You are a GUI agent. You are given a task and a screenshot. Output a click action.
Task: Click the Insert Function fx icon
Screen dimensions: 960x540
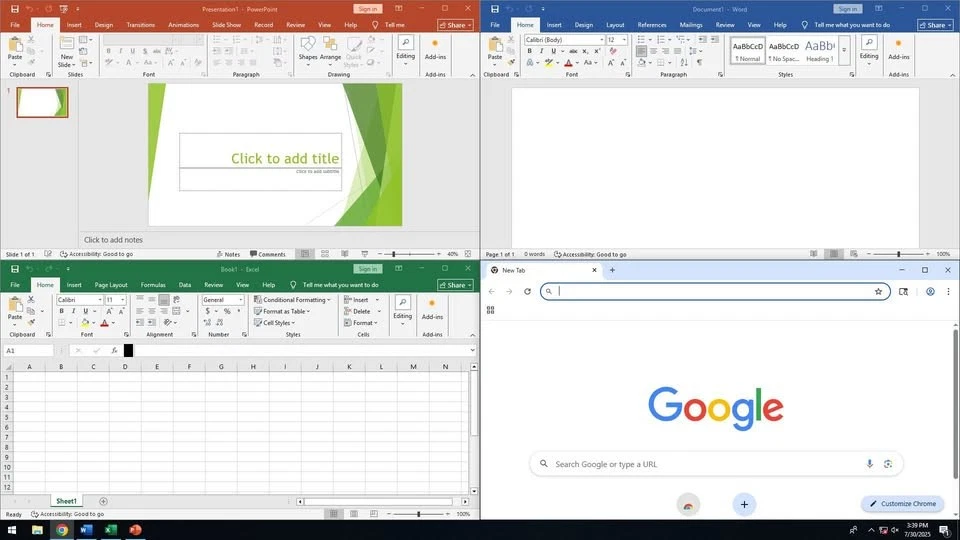[x=114, y=350]
